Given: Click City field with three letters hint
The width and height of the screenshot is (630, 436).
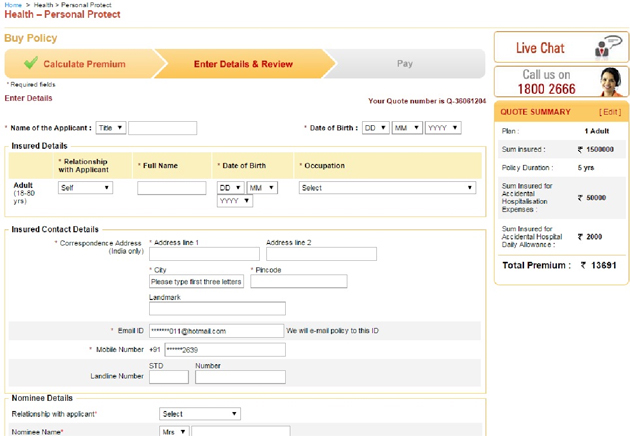Looking at the screenshot, I should pyautogui.click(x=196, y=281).
